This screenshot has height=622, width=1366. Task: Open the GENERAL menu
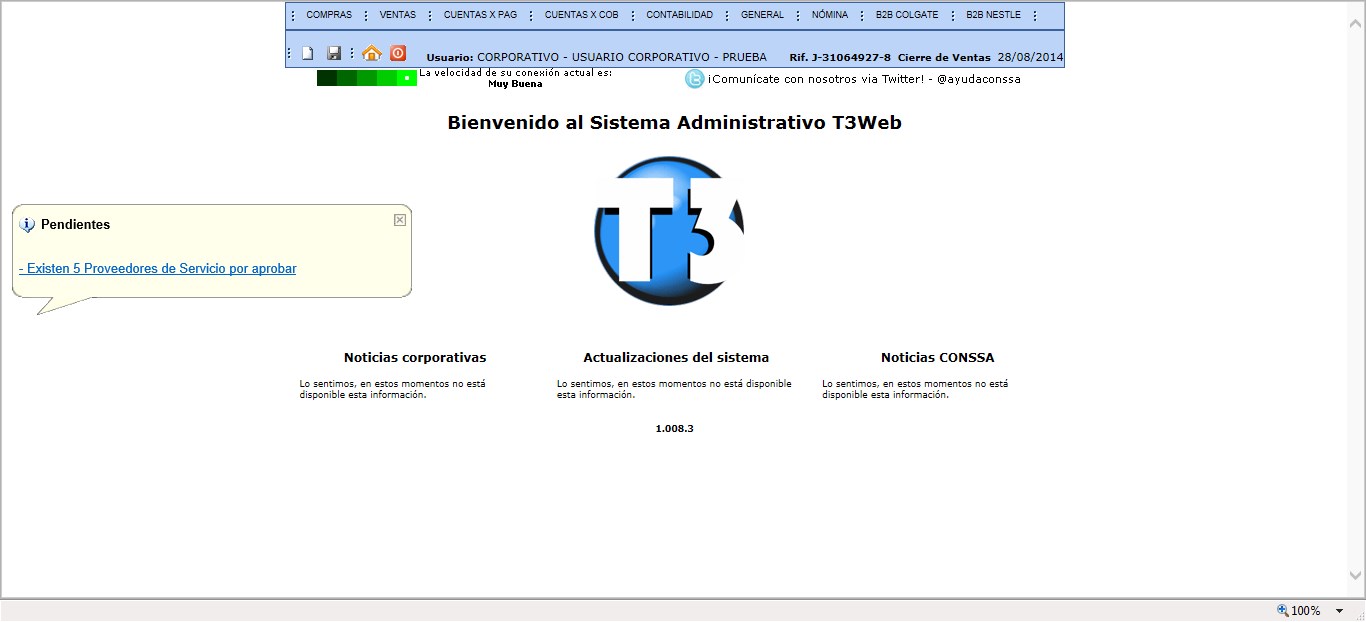[x=762, y=15]
